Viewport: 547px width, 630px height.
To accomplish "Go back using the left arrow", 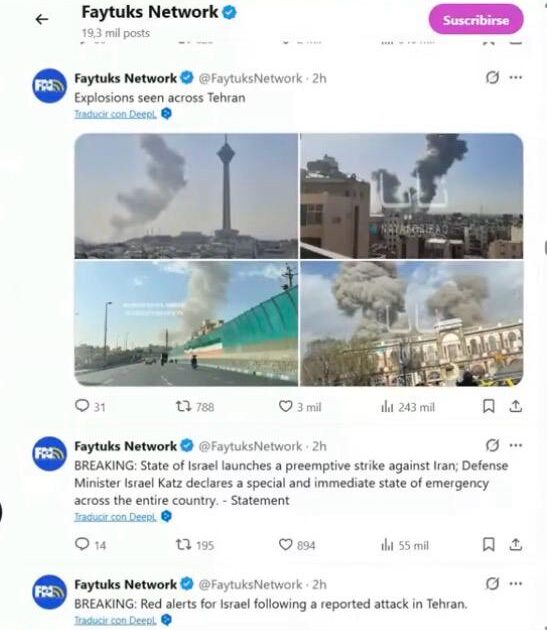I will coord(42,19).
